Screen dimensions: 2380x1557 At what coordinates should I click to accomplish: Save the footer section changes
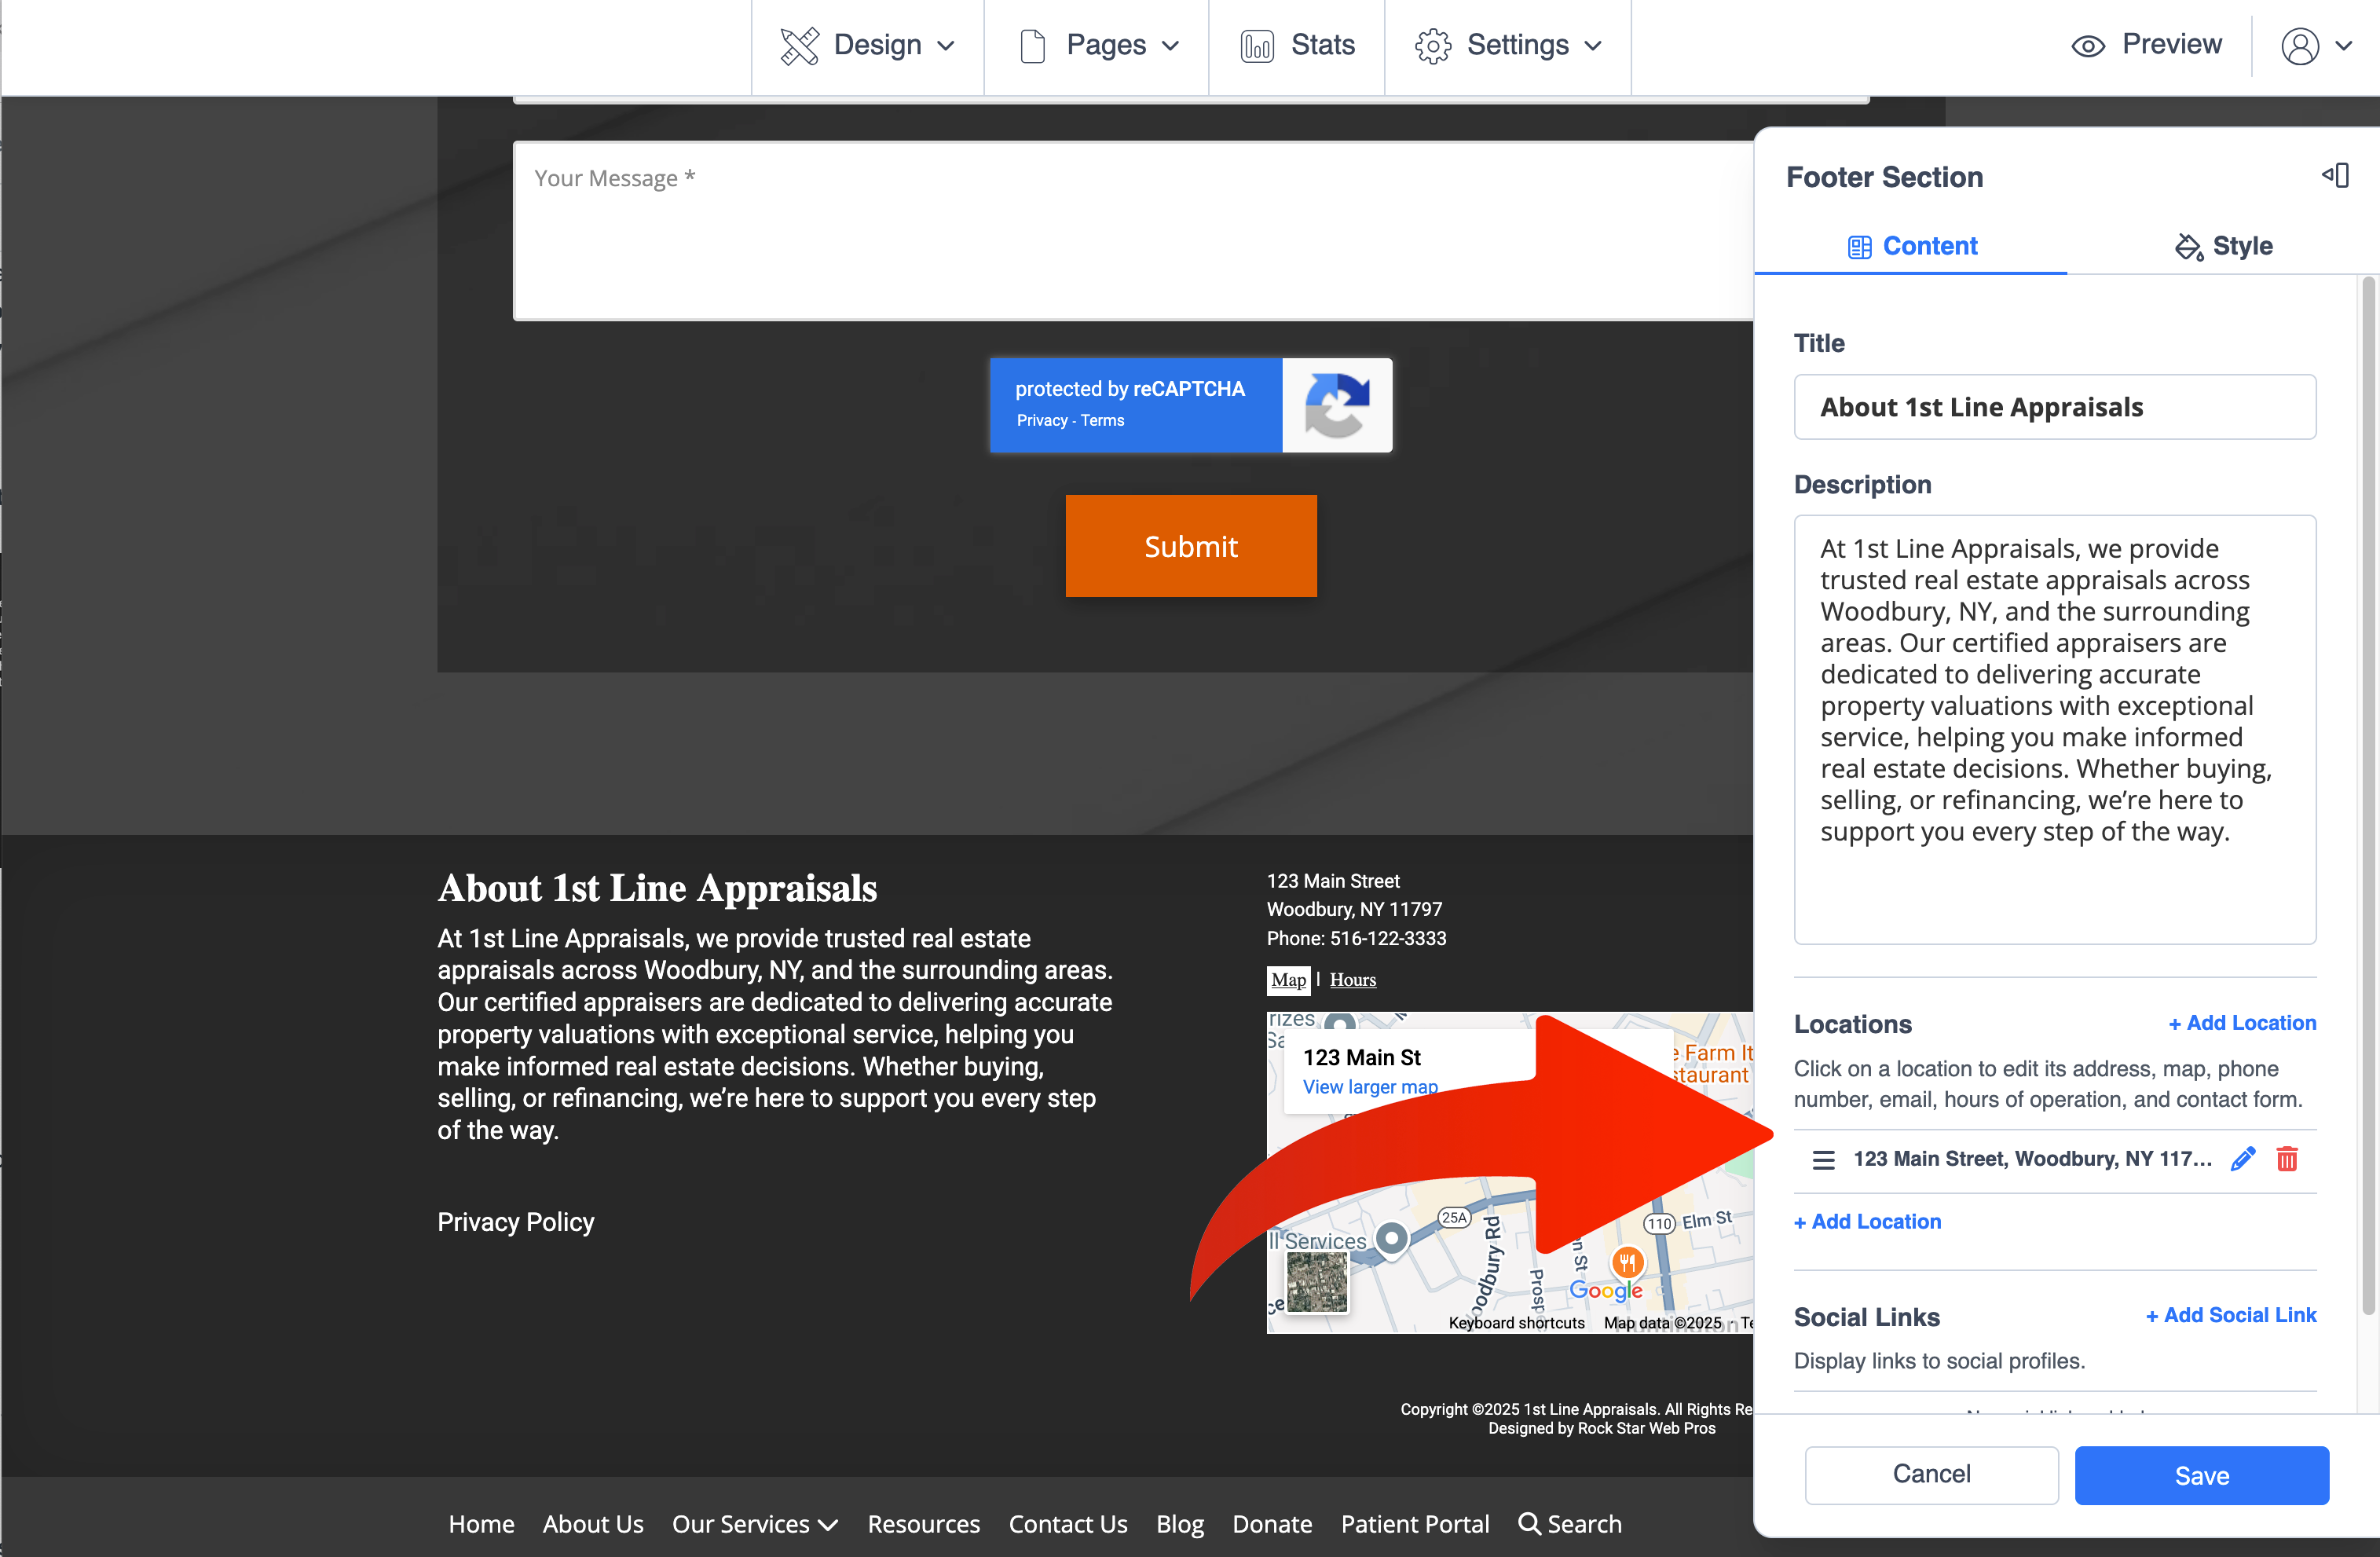(2202, 1476)
